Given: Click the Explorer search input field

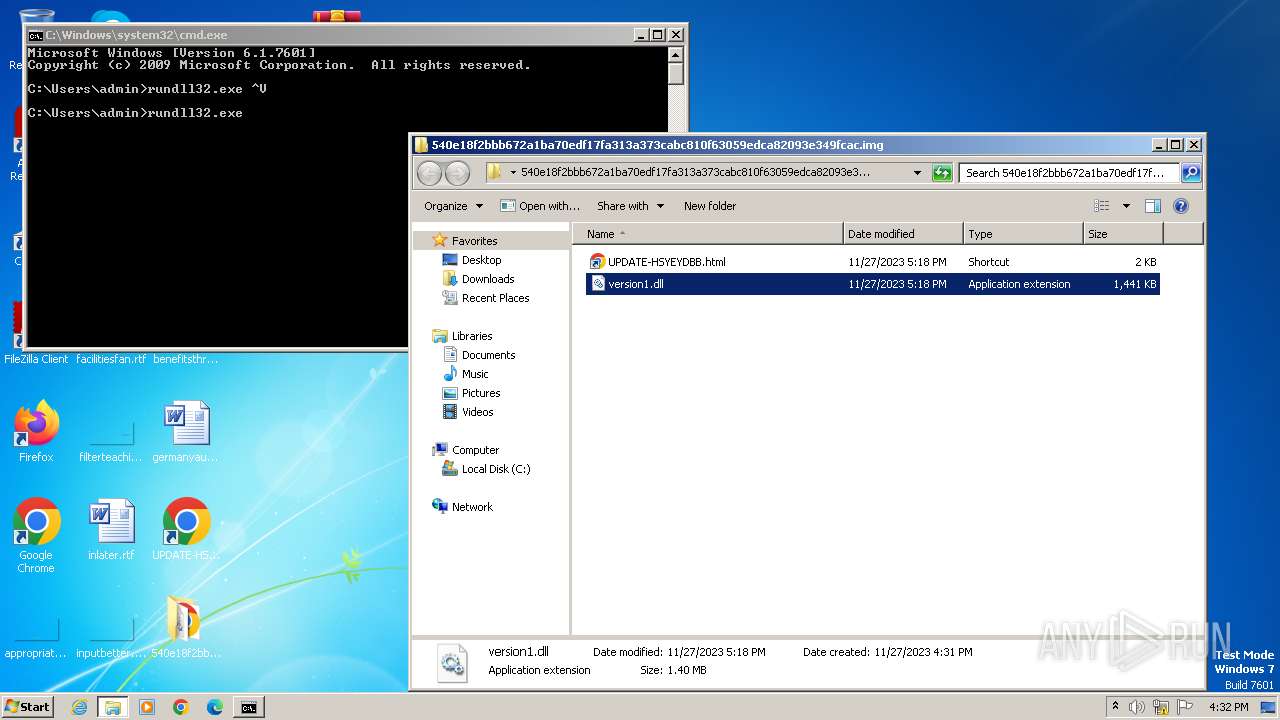Looking at the screenshot, I should [1069, 173].
